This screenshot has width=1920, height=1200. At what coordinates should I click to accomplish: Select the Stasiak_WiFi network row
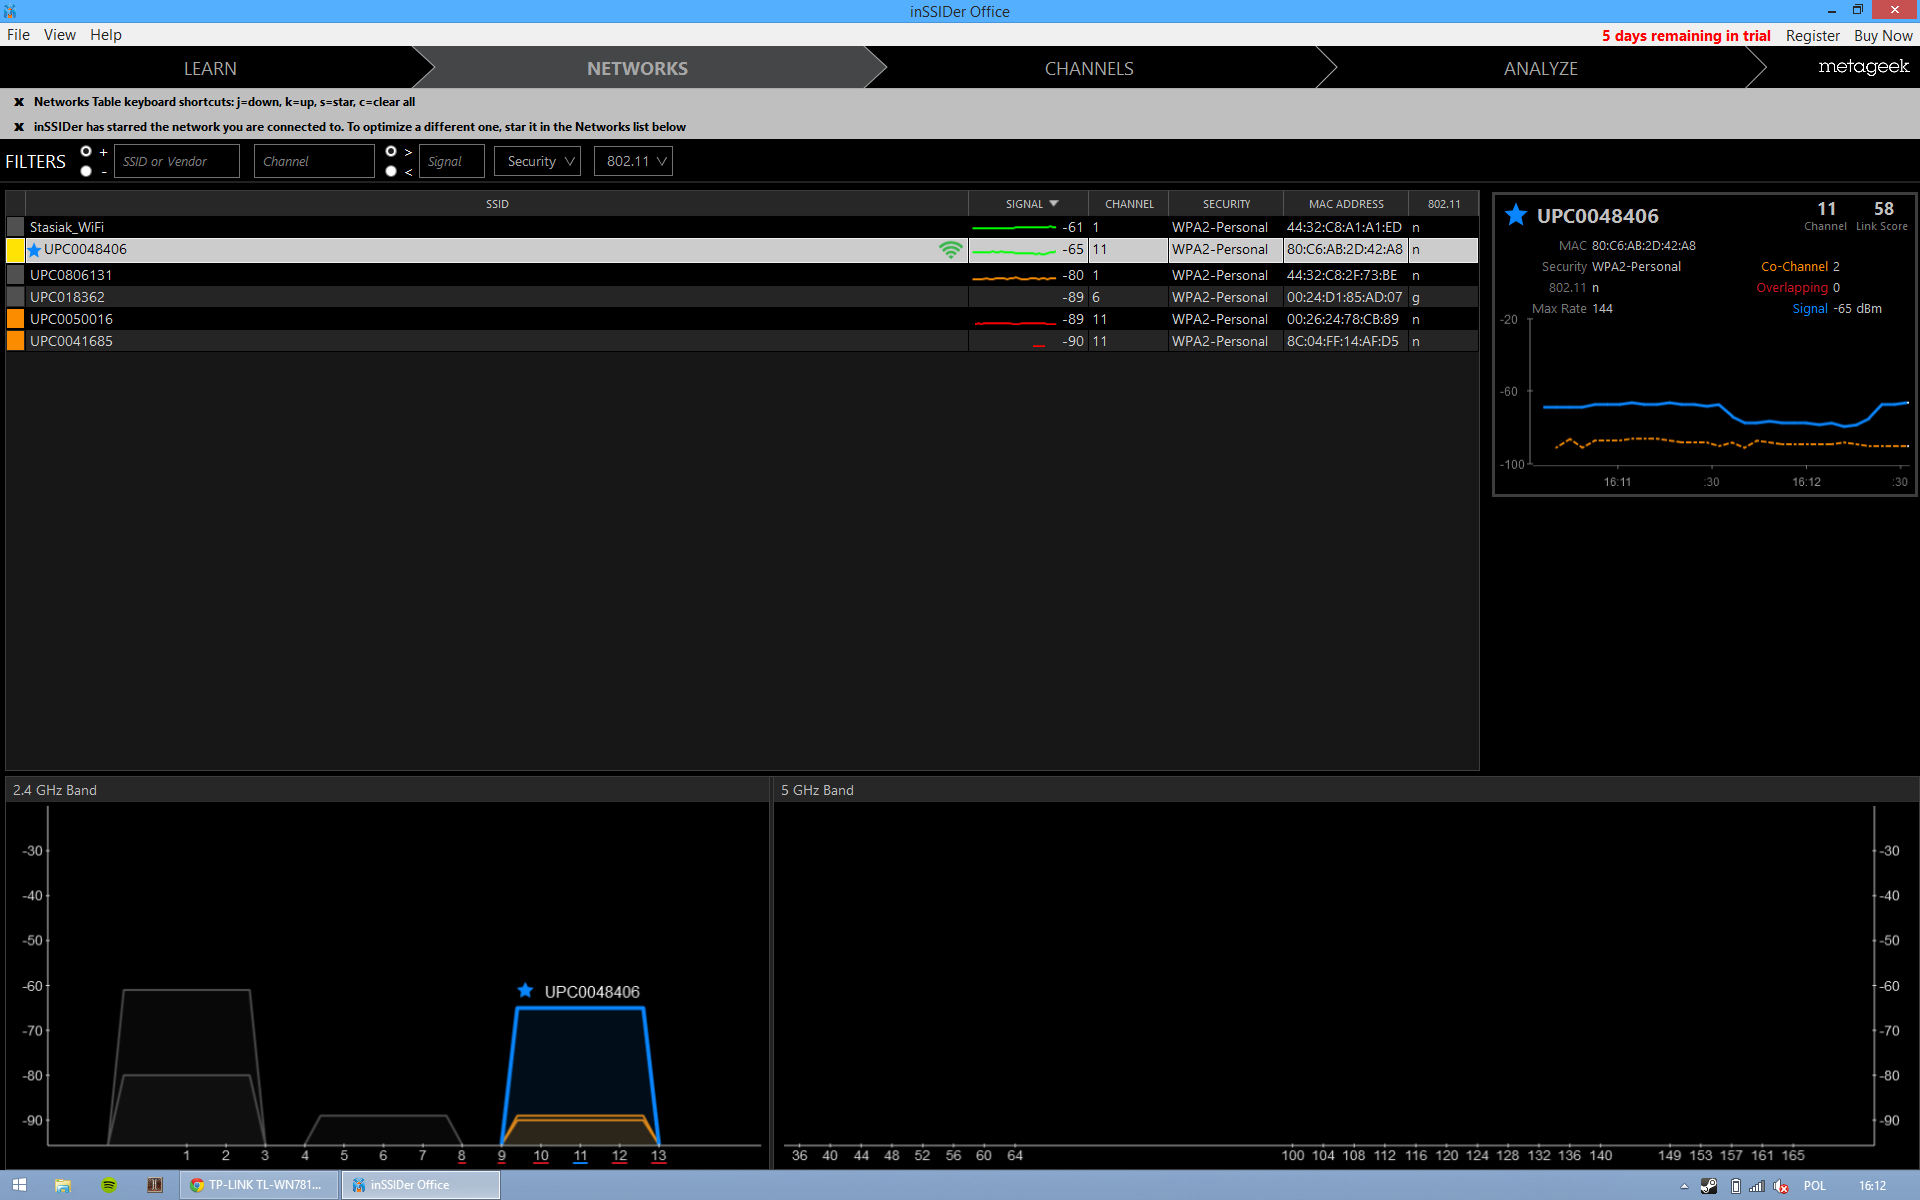click(742, 228)
